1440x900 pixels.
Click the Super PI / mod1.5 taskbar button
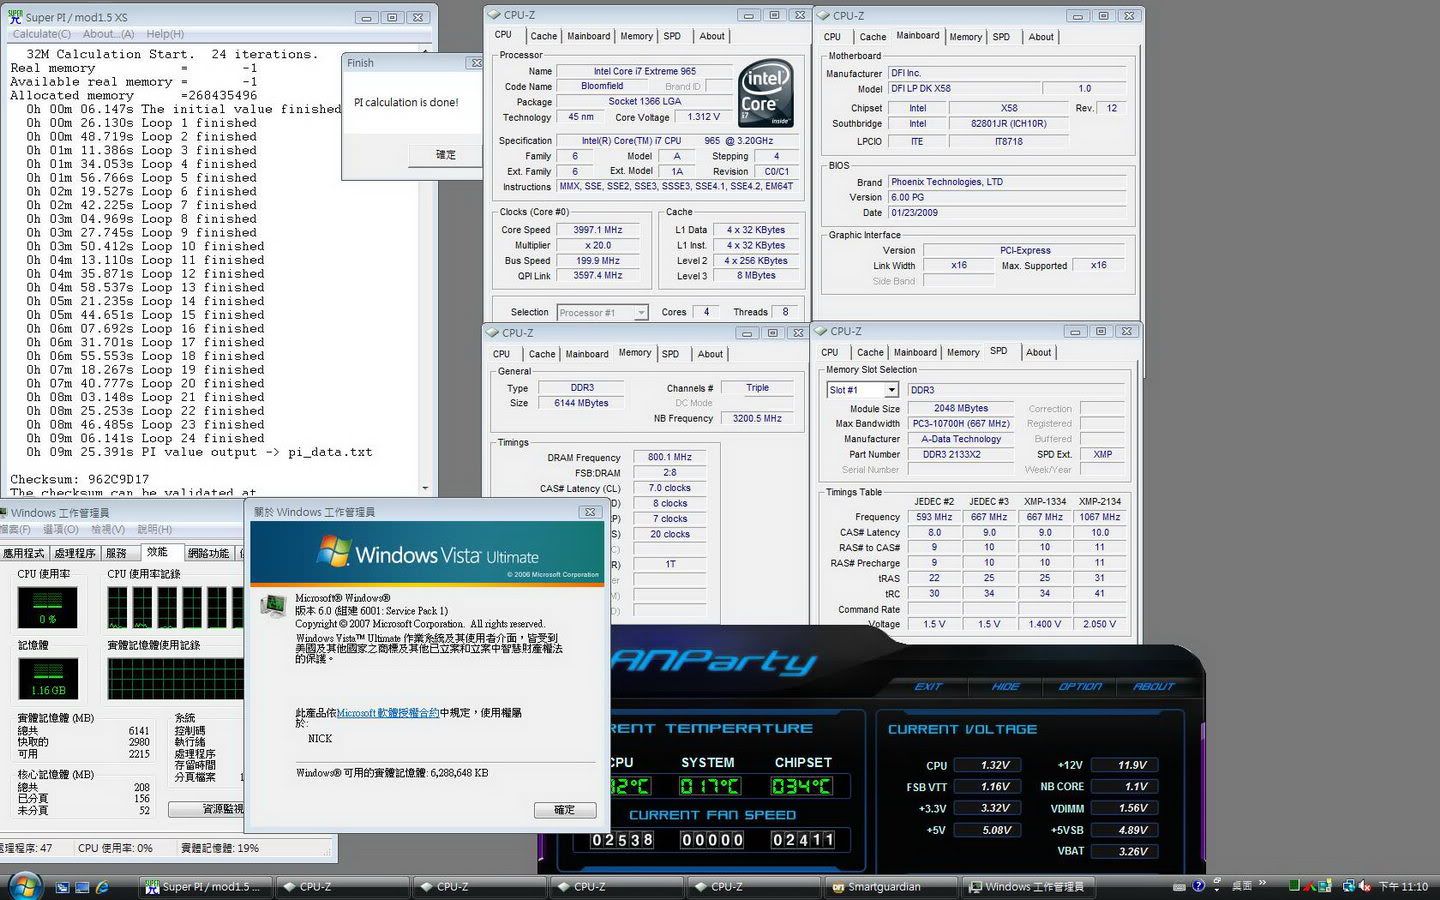point(204,887)
